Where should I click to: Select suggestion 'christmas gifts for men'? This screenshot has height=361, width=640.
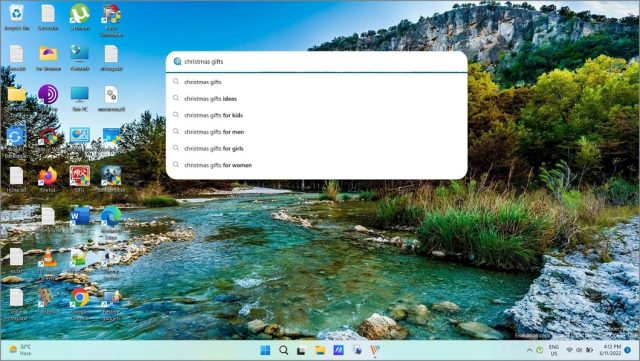tap(317, 132)
